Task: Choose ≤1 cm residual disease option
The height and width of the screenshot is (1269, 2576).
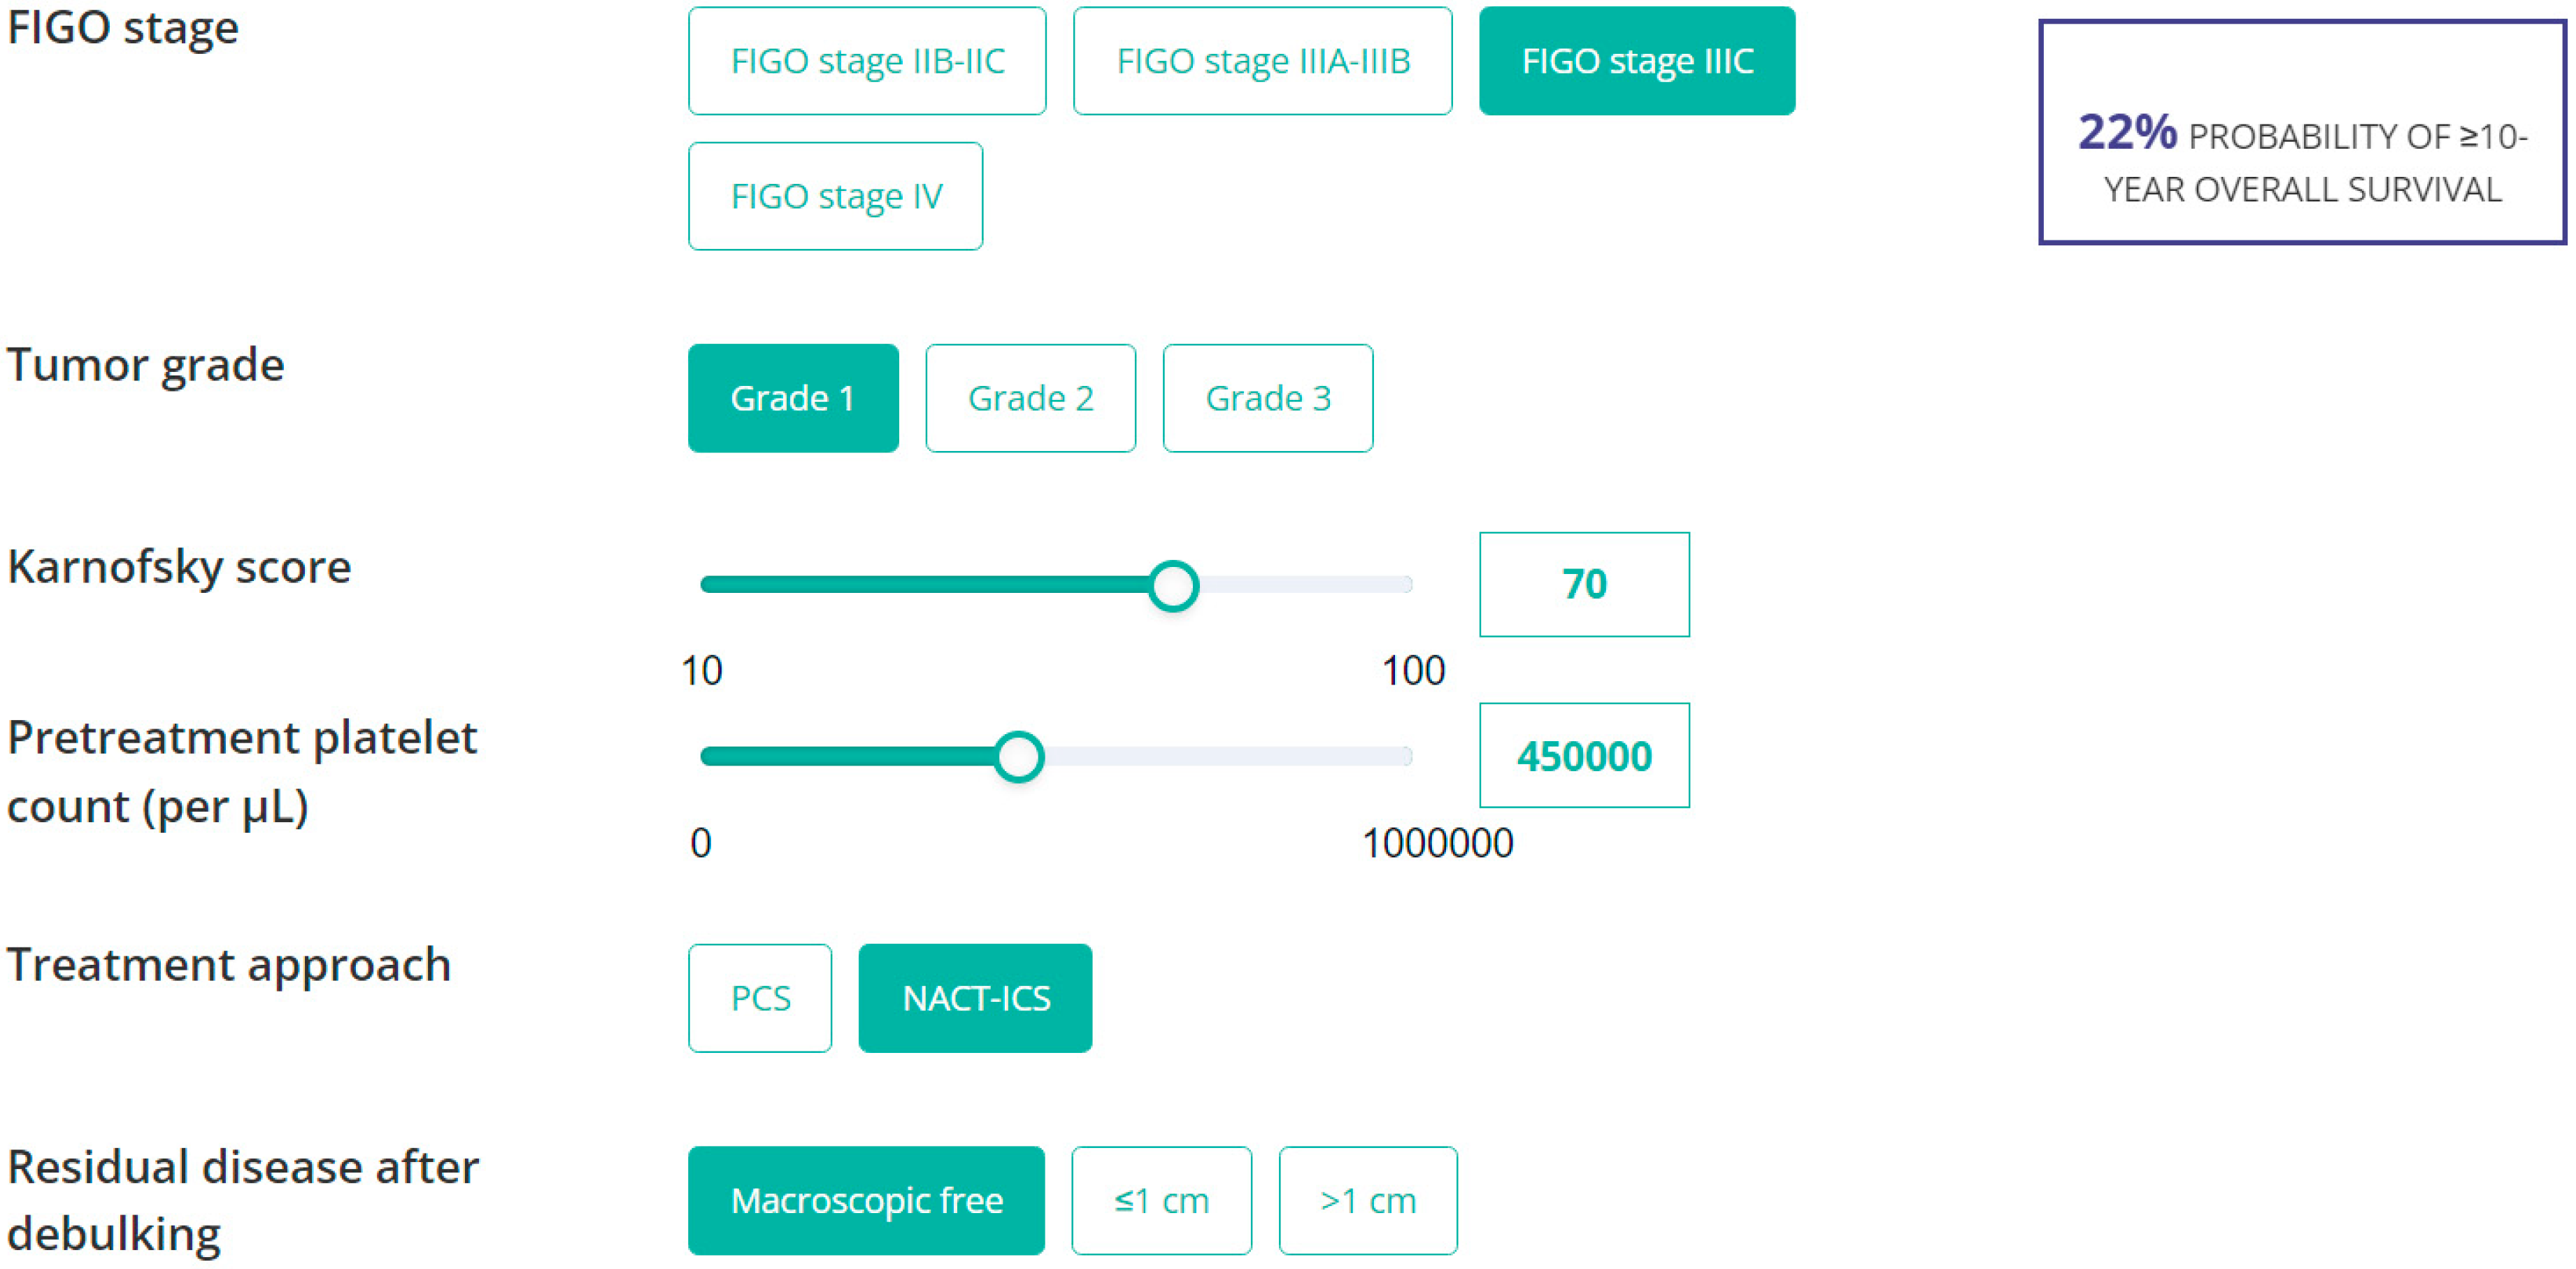Action: [1161, 1200]
